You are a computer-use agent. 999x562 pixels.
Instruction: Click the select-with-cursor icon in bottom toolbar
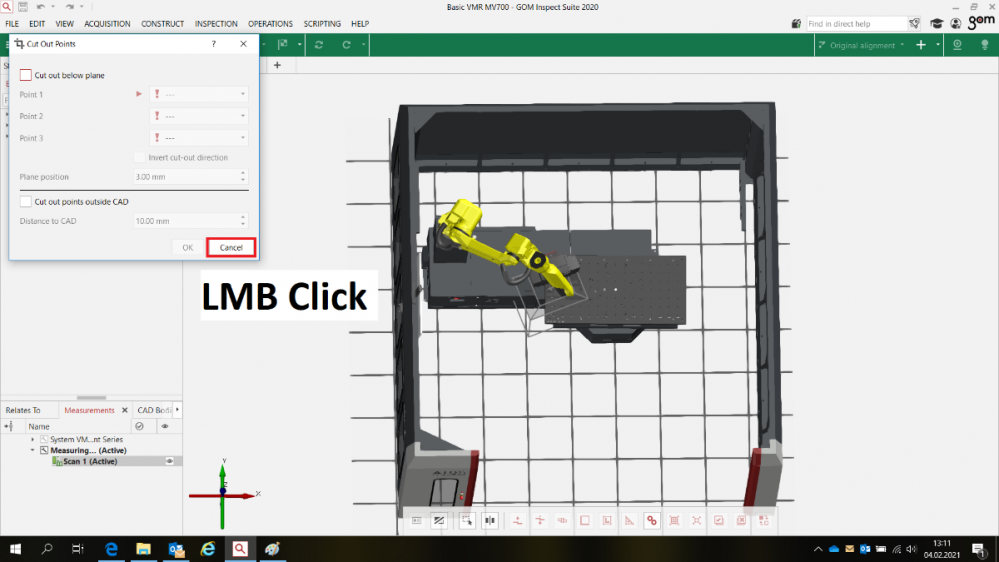tap(467, 520)
